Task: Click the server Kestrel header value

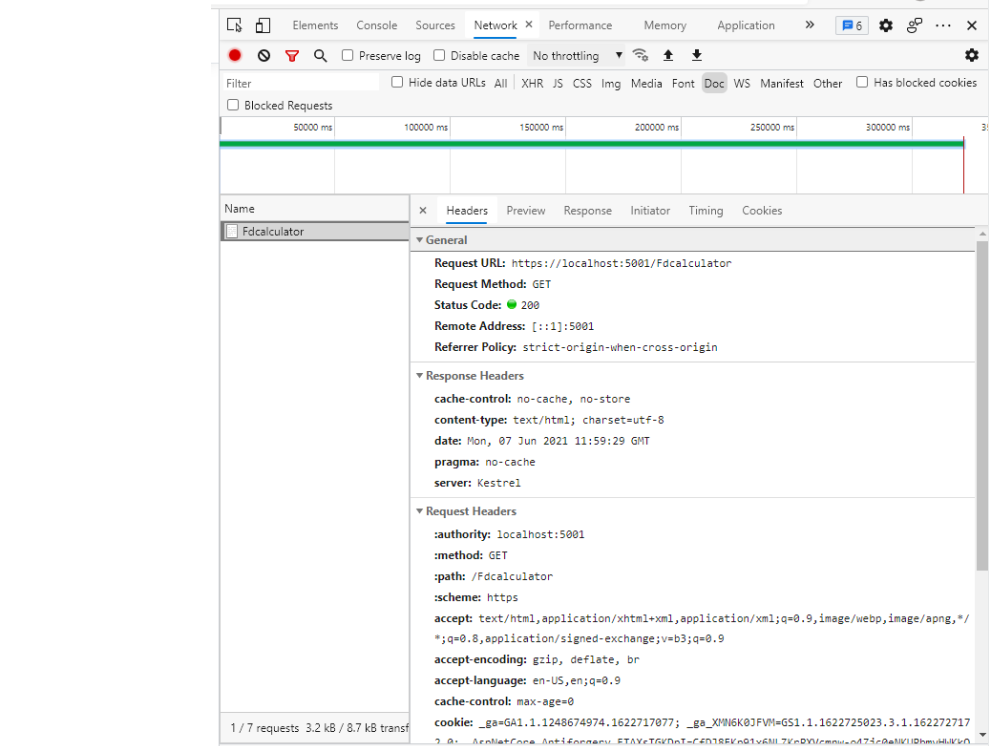Action: tap(499, 483)
